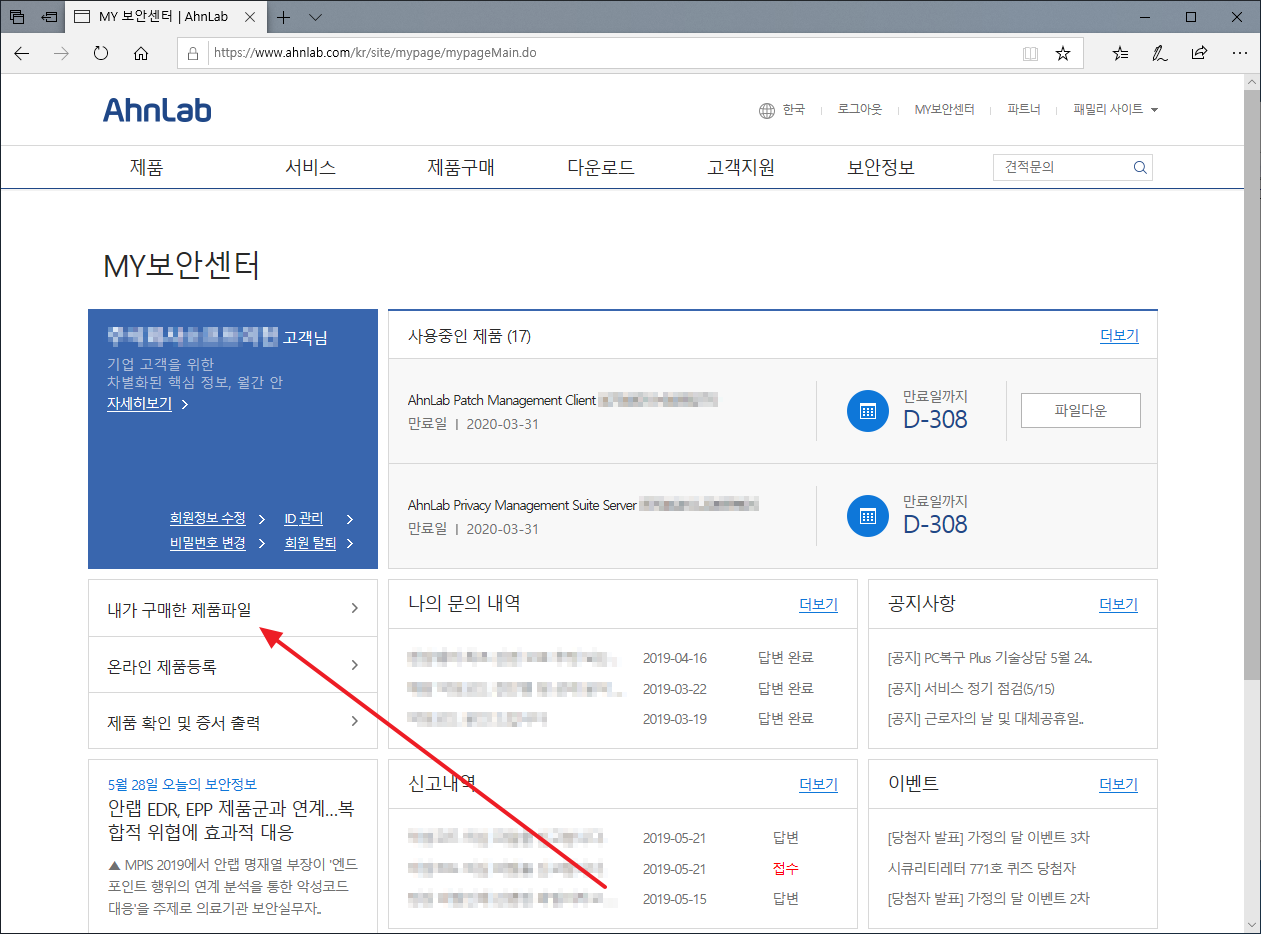Open the 서비스 정기 점검(5/15) notice
The width and height of the screenshot is (1261, 934).
point(971,689)
